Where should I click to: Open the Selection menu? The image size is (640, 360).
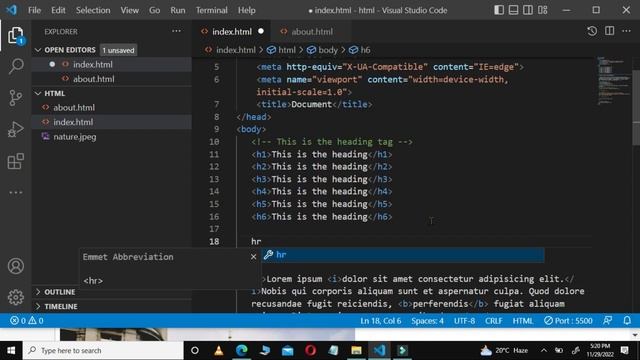click(x=93, y=10)
